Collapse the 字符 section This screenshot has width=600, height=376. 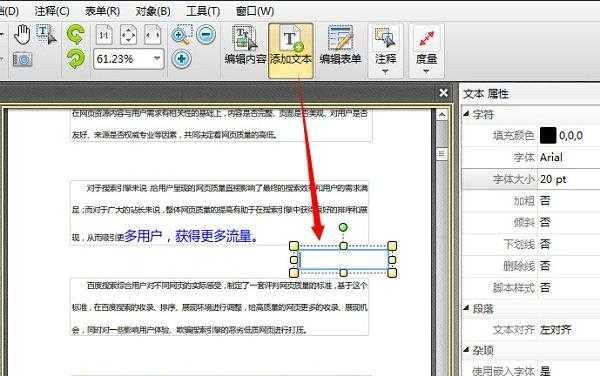click(x=466, y=114)
